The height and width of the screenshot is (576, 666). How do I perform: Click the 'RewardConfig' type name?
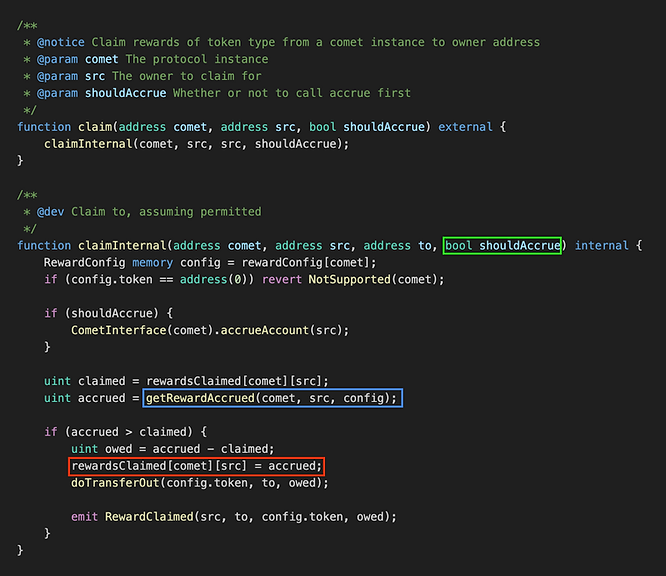(85, 263)
